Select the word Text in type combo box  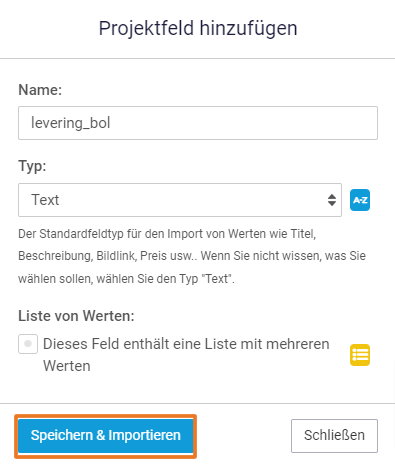point(45,200)
